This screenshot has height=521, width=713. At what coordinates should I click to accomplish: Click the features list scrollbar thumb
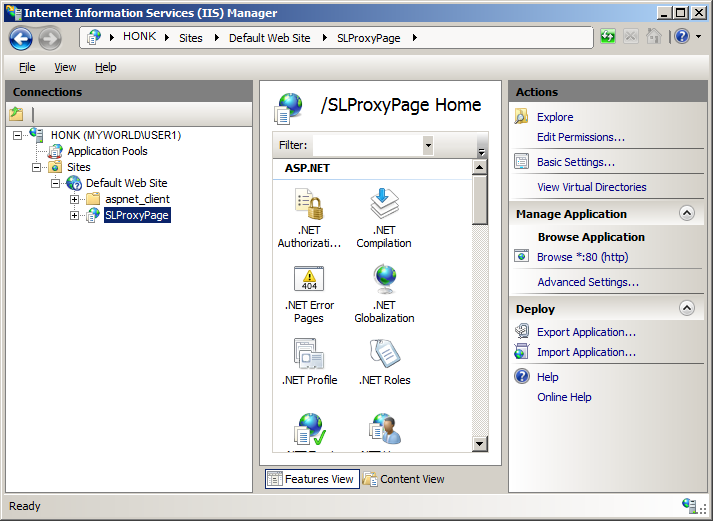pos(480,200)
